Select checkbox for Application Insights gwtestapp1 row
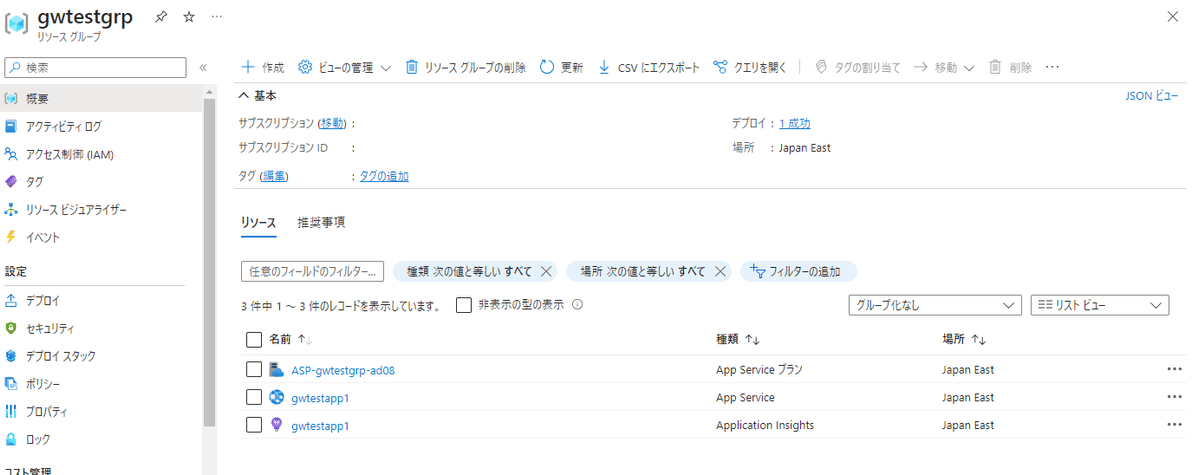1200x475 pixels. (x=253, y=425)
